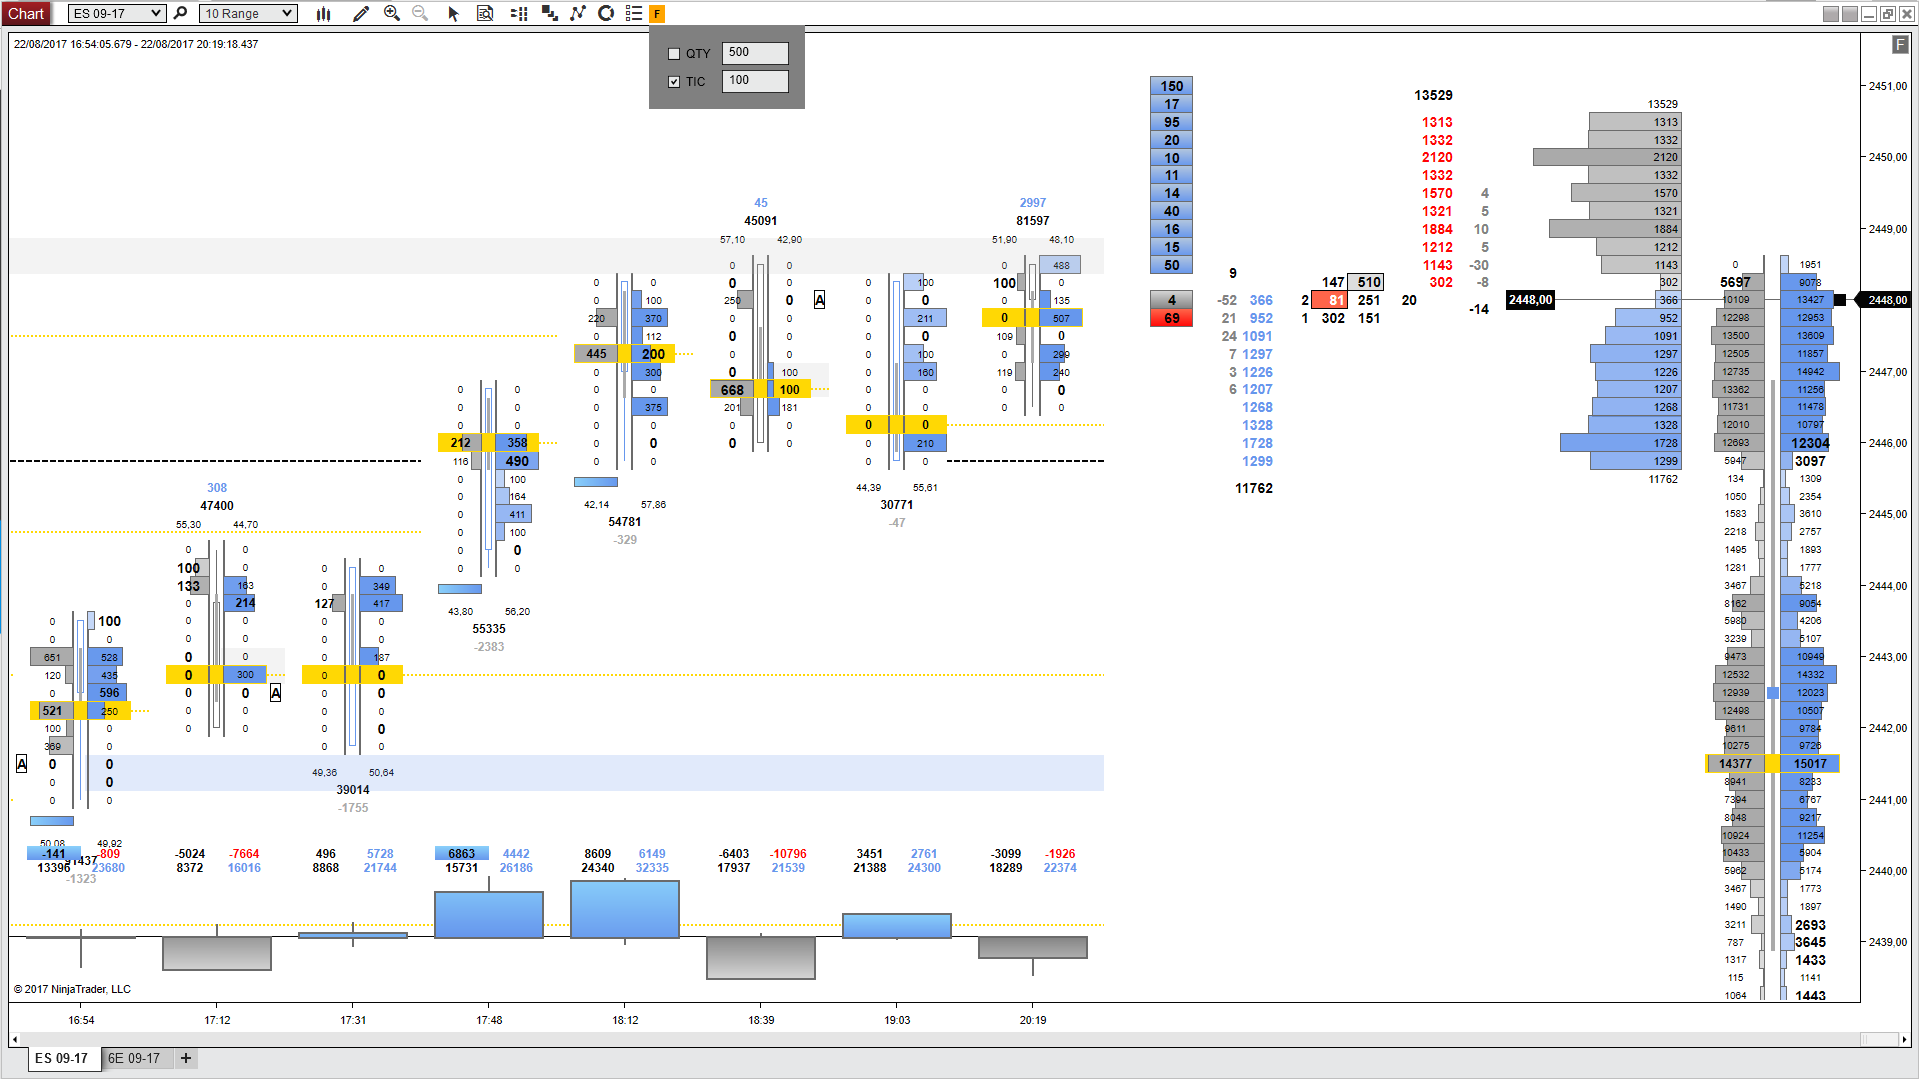Screen dimensions: 1919x1079
Task: Click the orange F toolbar button
Action: tap(657, 14)
